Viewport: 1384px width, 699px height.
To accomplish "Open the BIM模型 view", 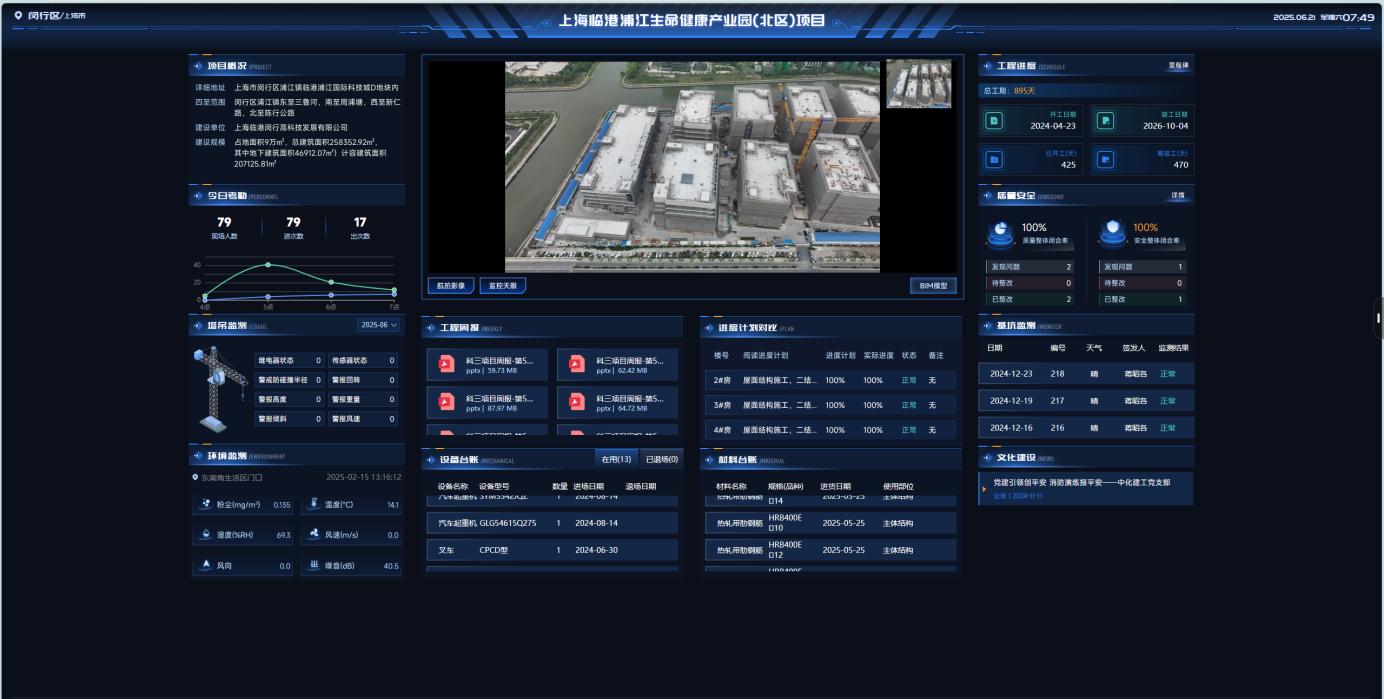I will coord(932,285).
